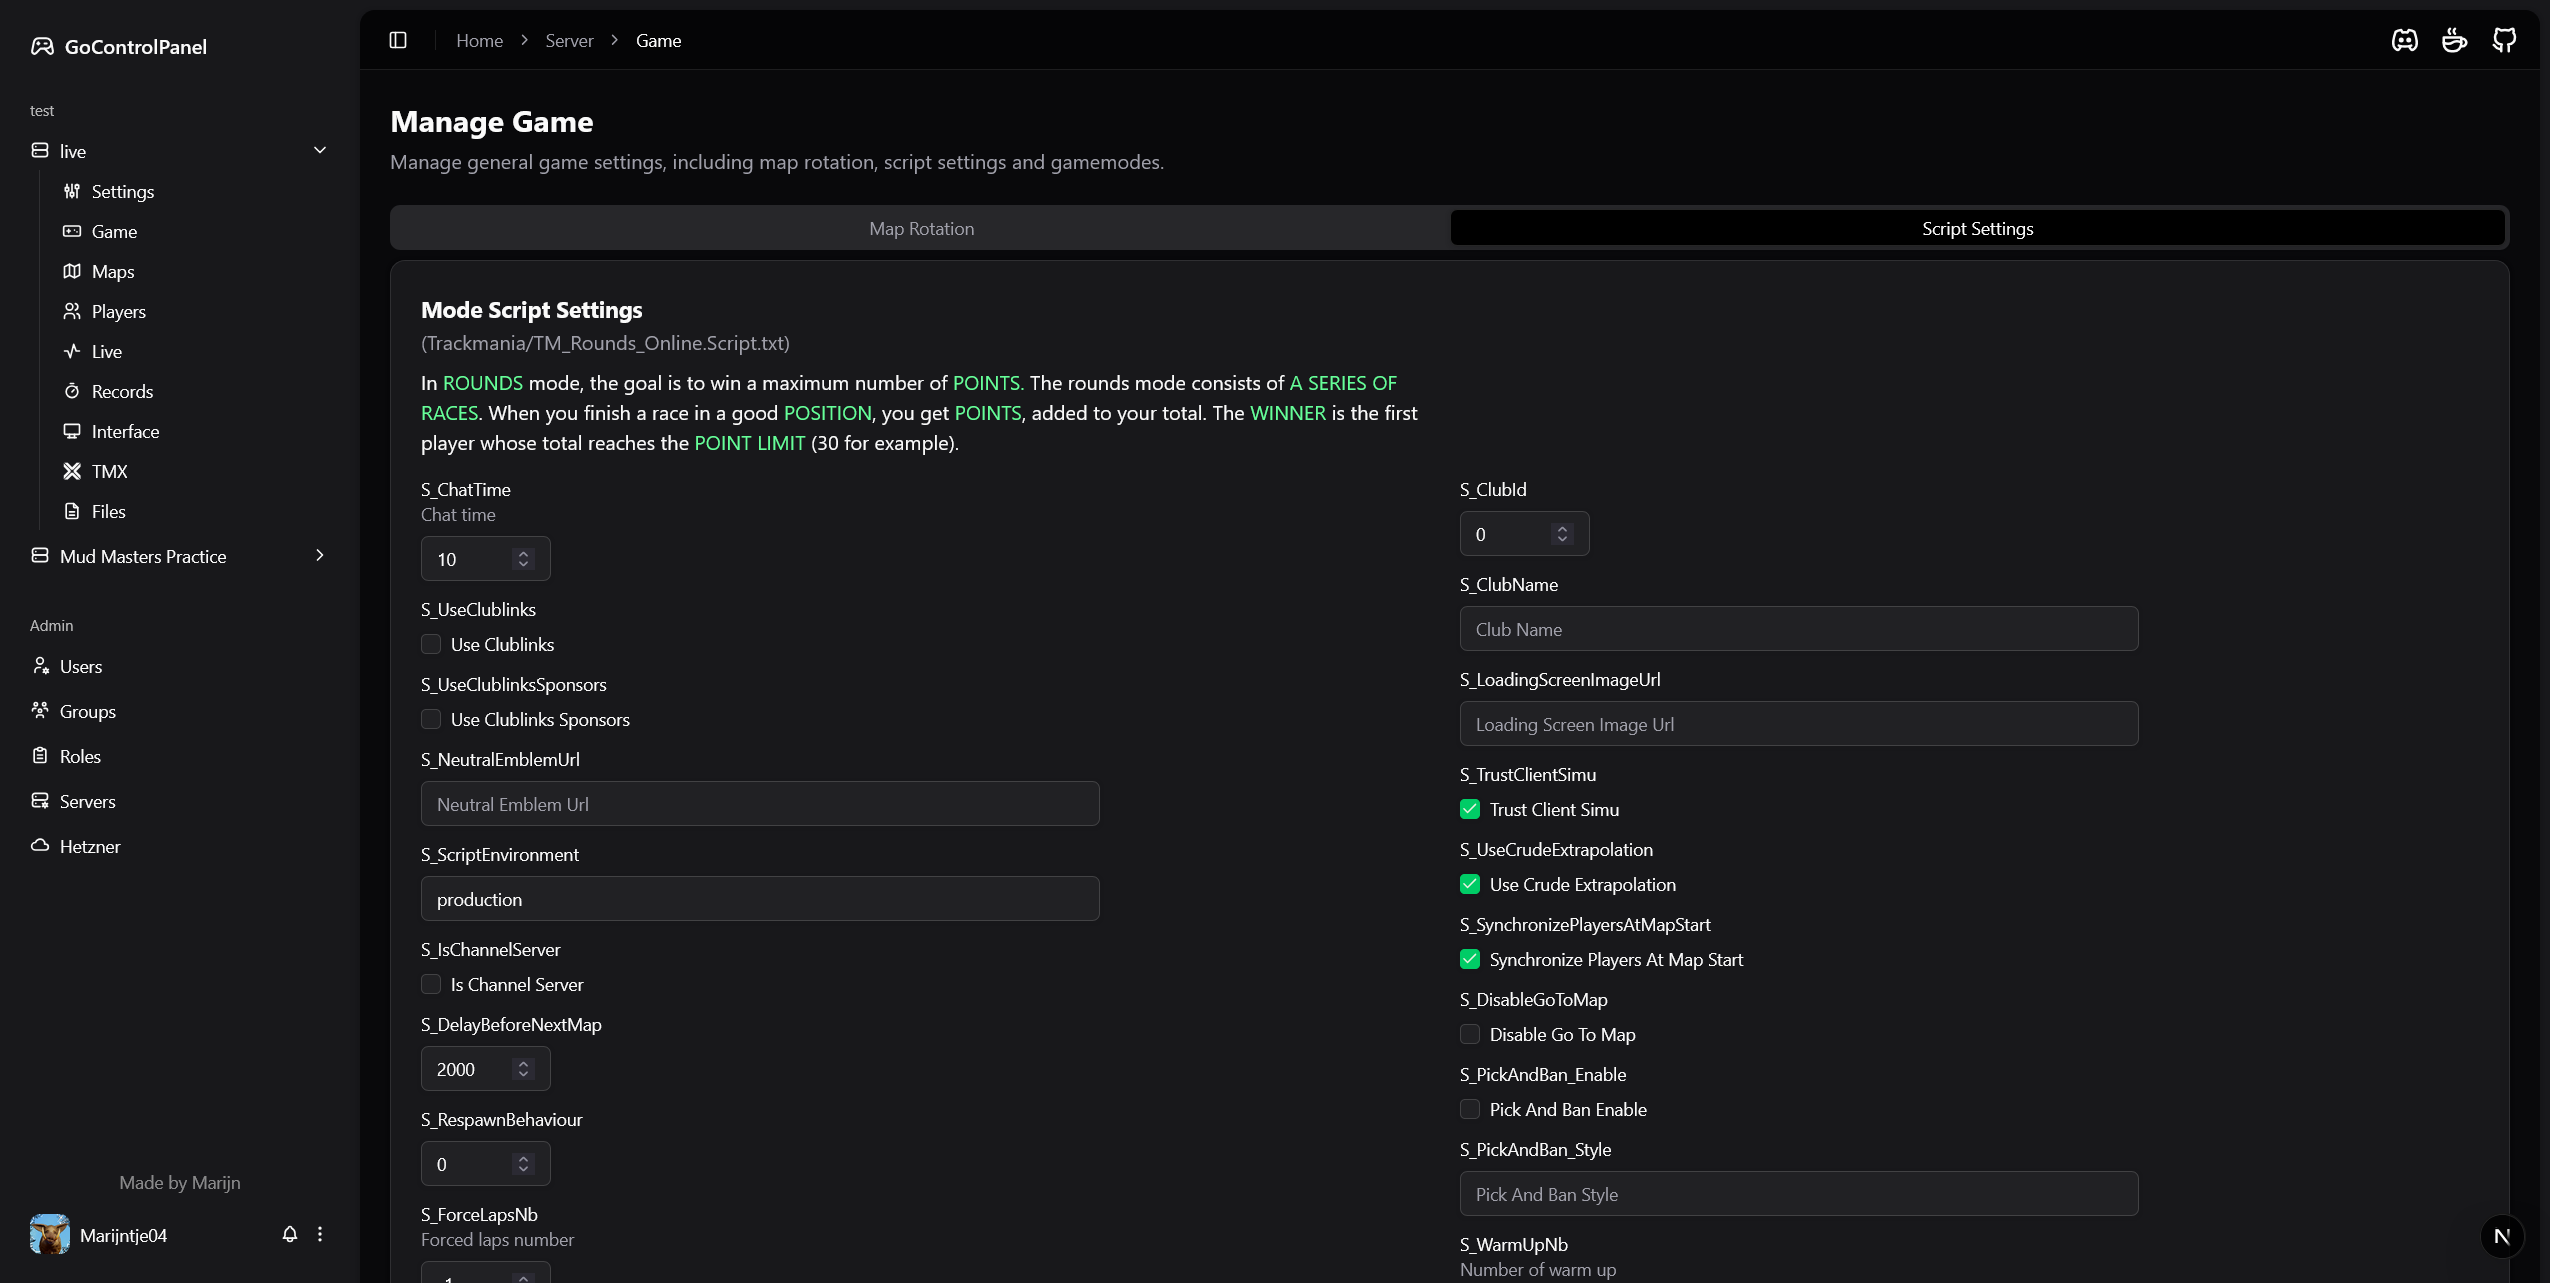
Task: Enable Pick And Ban Enable checkbox
Action: (x=1470, y=1109)
